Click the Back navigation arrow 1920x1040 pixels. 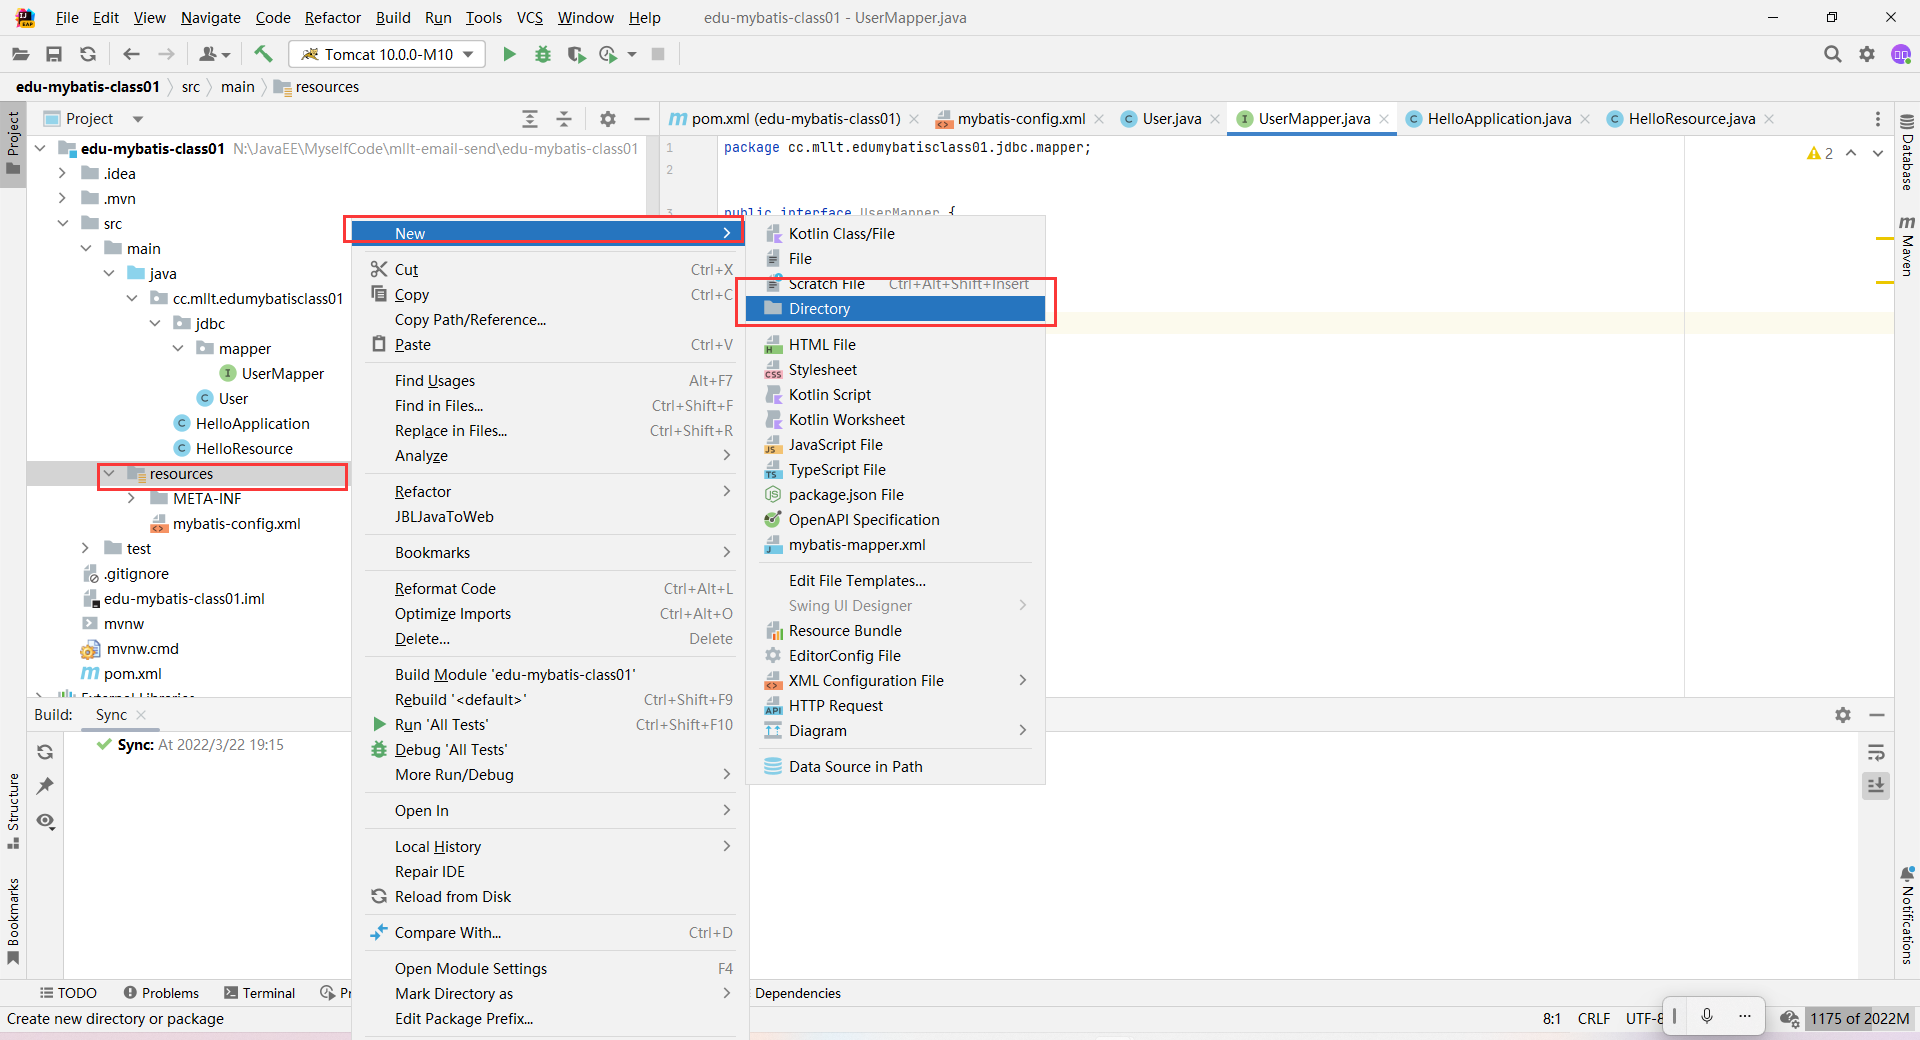[131, 54]
